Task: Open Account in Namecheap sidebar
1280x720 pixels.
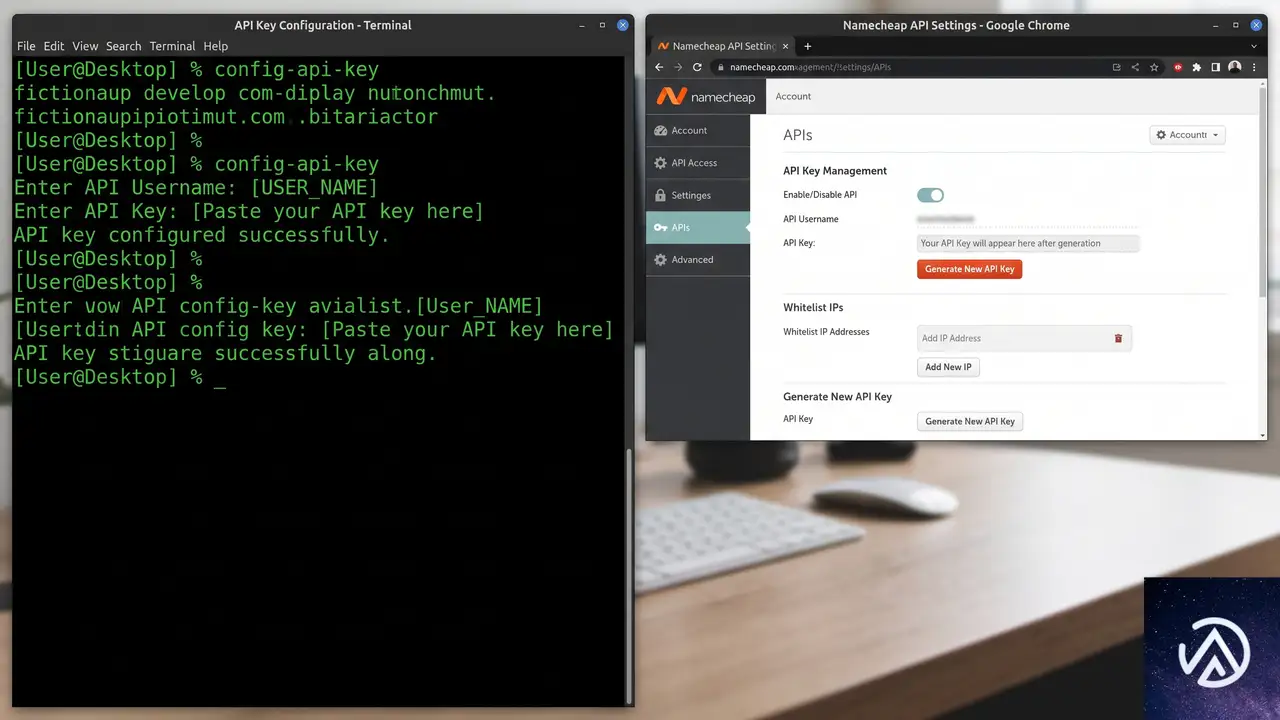Action: click(x=698, y=130)
